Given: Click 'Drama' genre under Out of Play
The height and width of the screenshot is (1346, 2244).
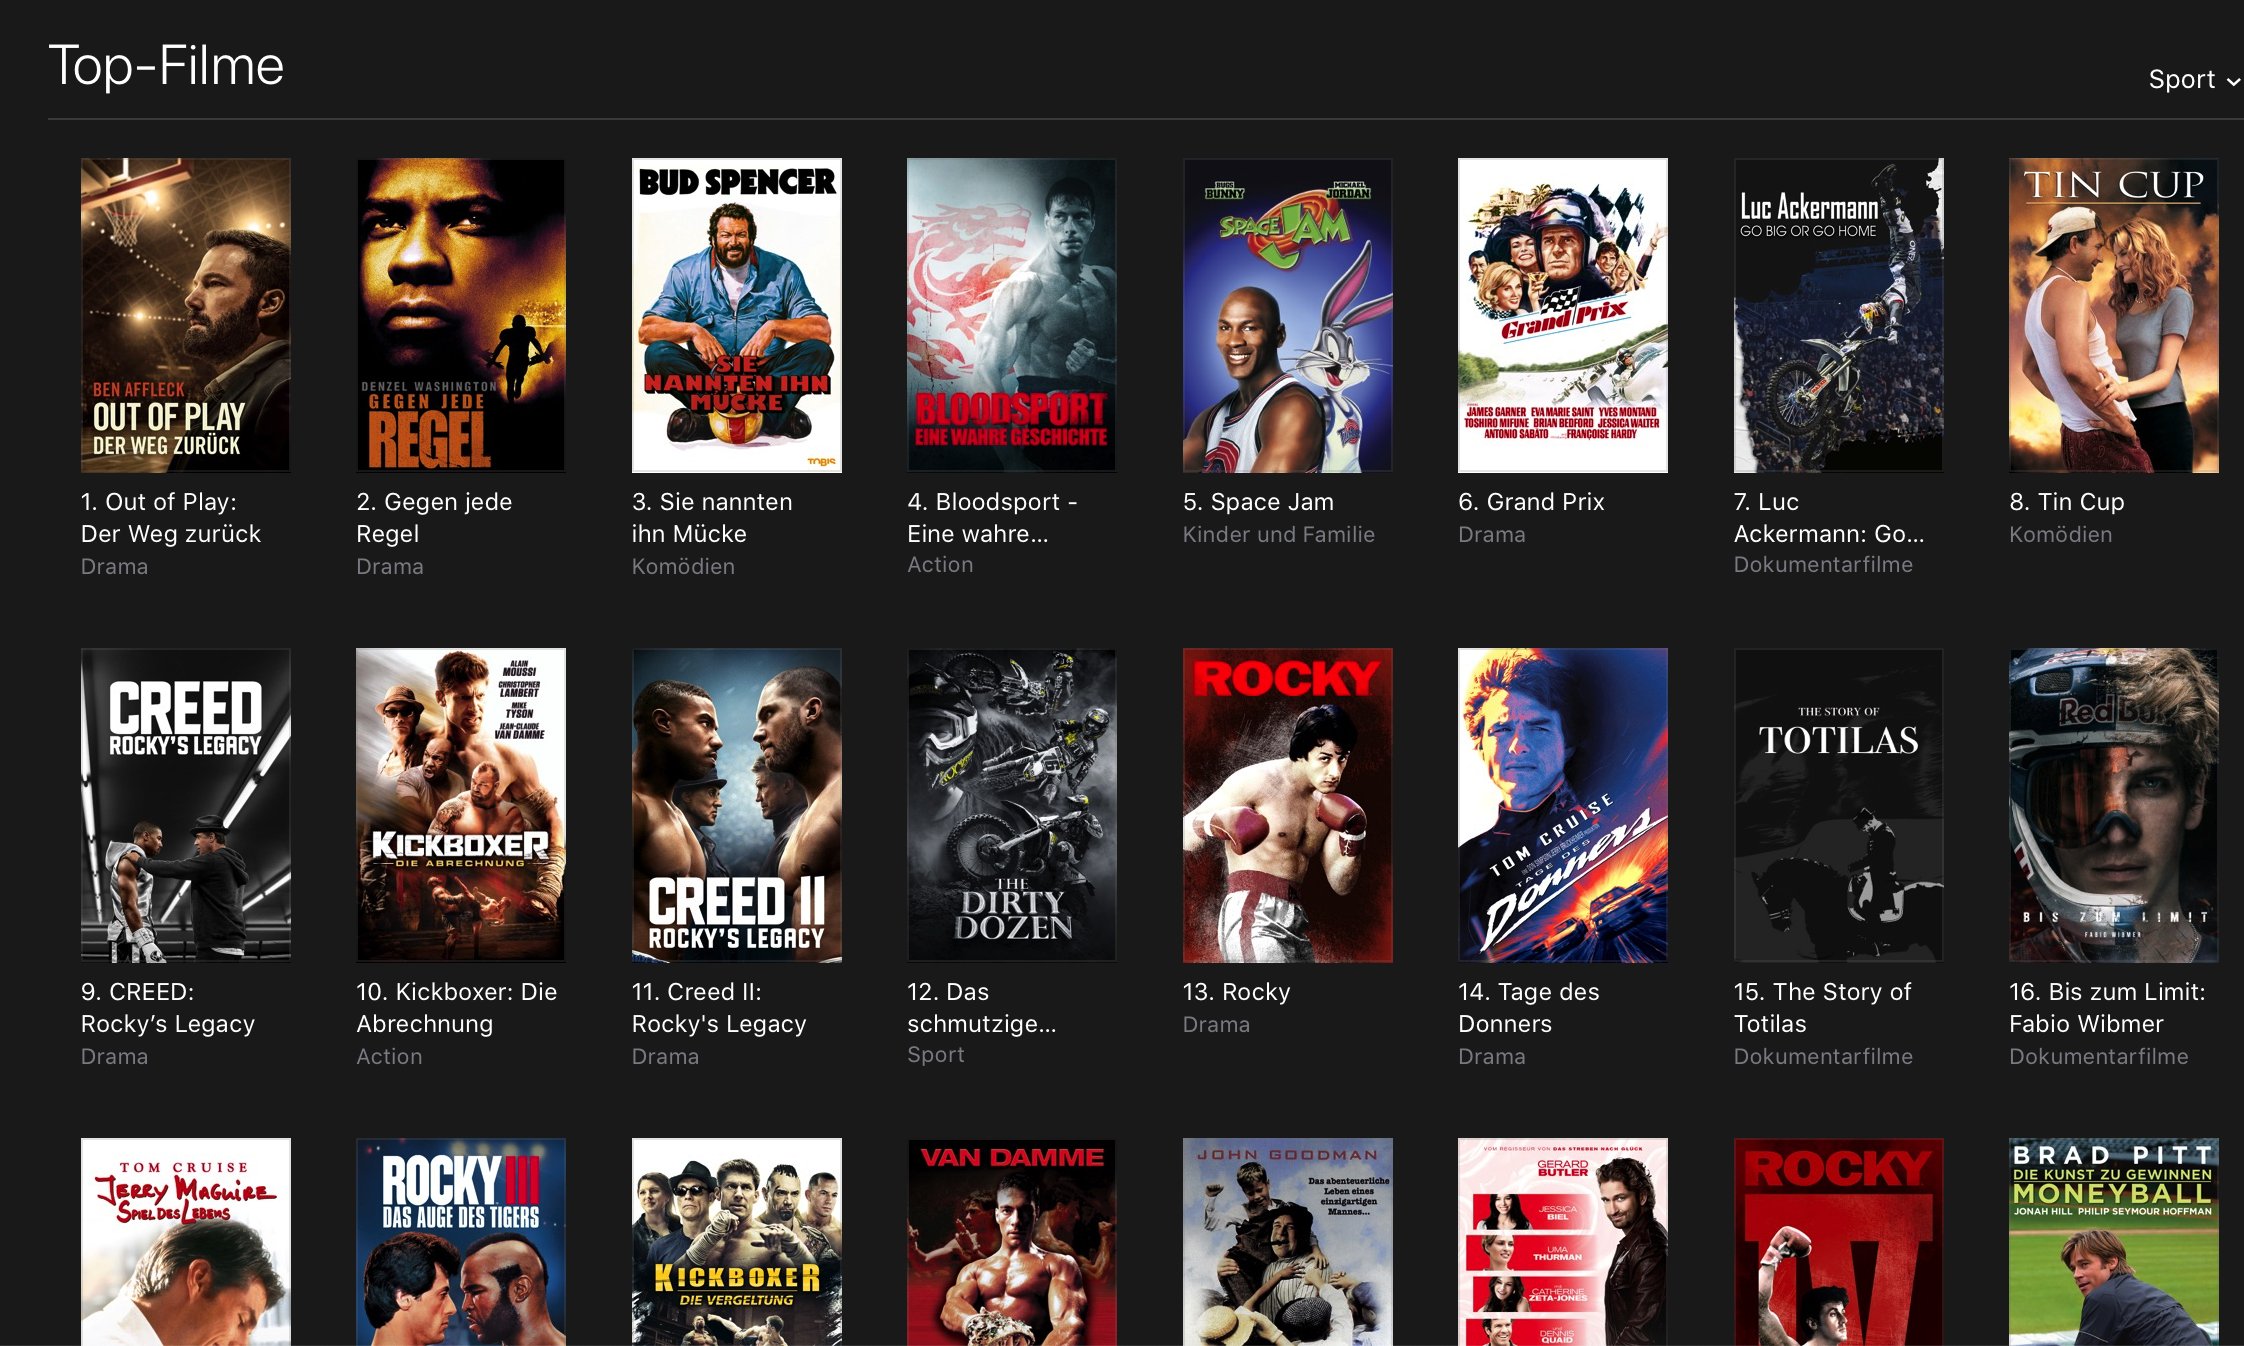Looking at the screenshot, I should (114, 567).
